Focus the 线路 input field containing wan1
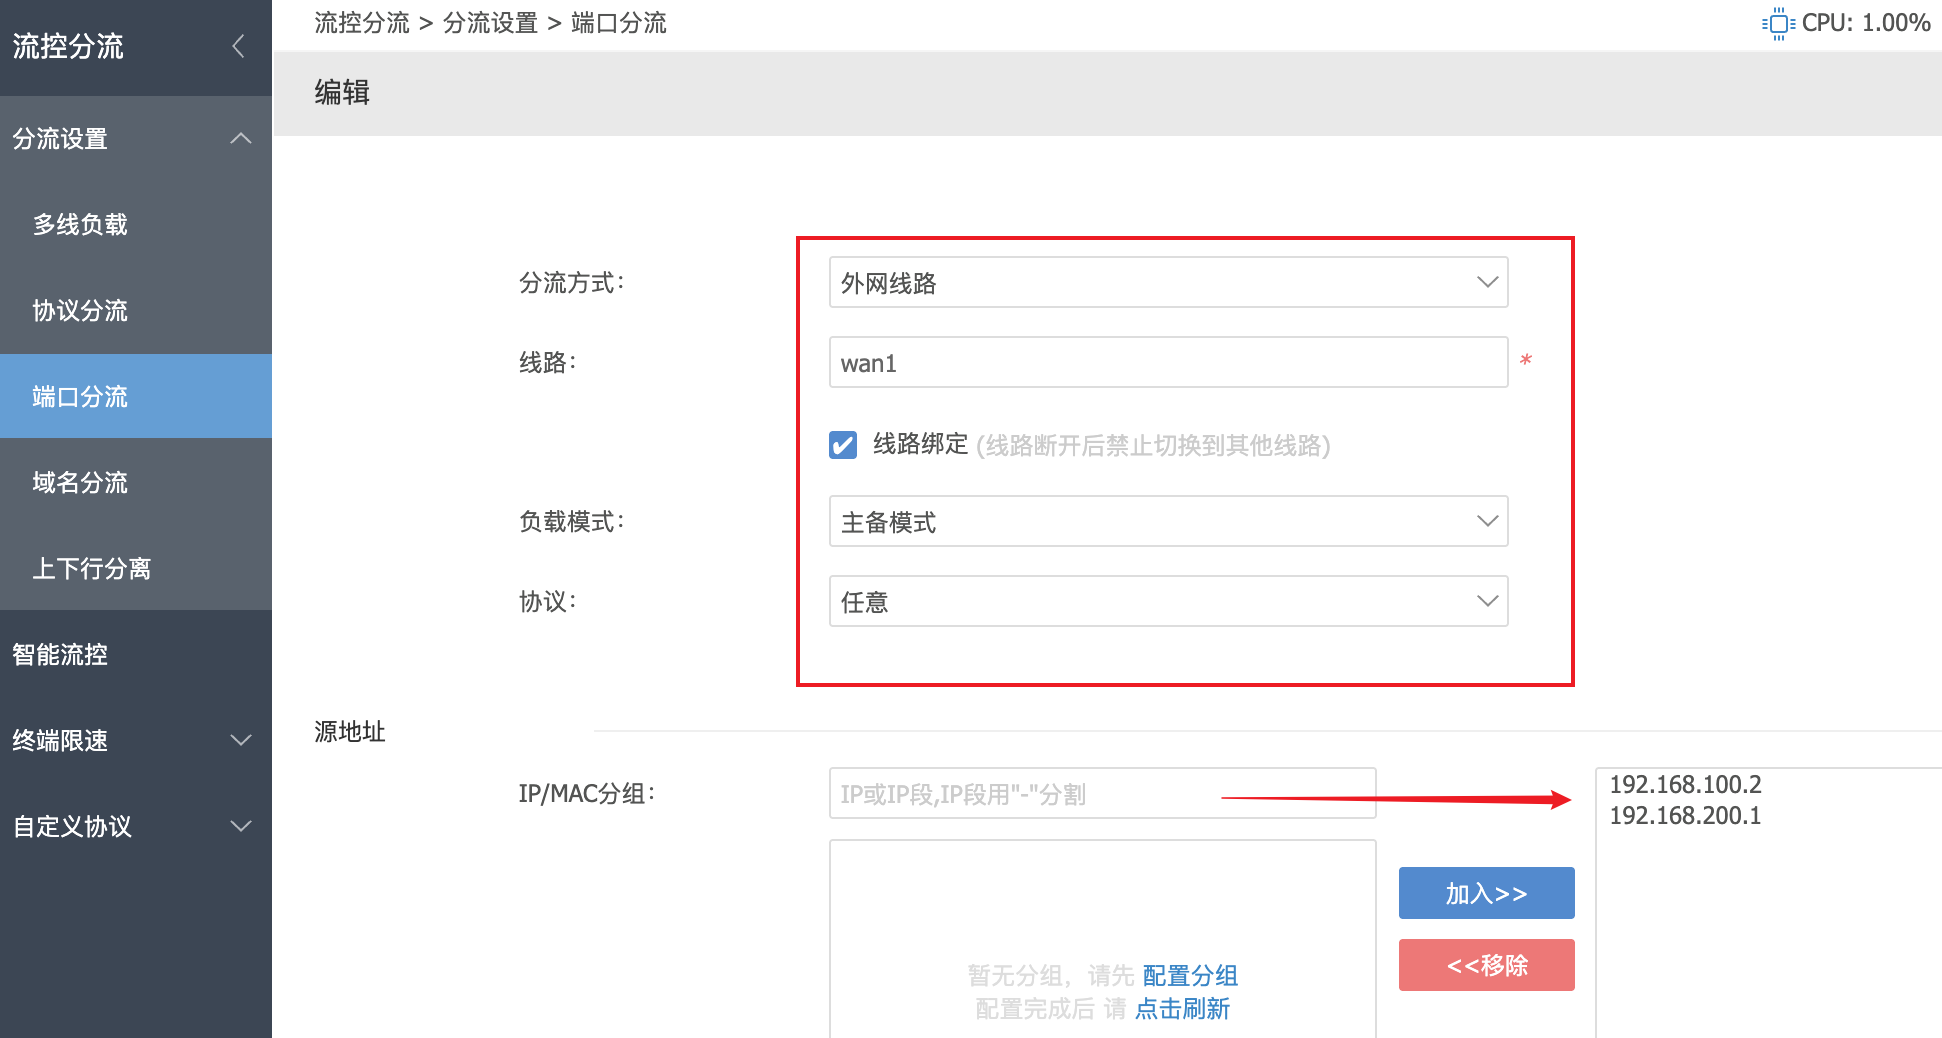Image resolution: width=1942 pixels, height=1038 pixels. (1167, 363)
